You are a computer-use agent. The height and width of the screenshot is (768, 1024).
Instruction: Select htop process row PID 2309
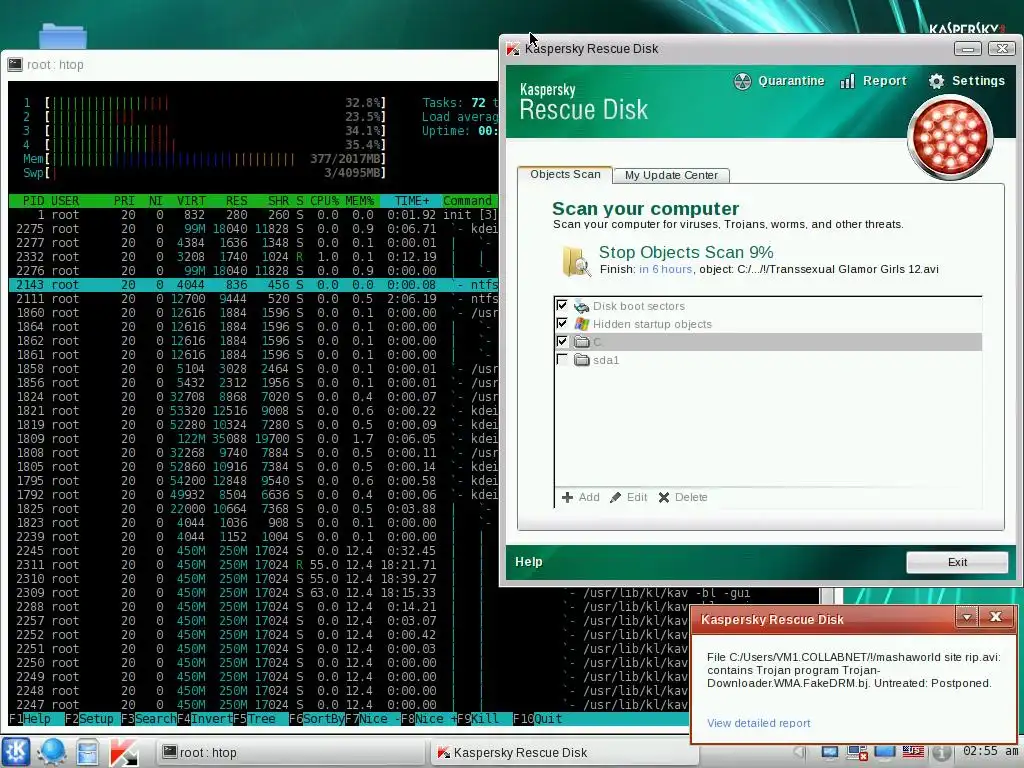pos(253,592)
